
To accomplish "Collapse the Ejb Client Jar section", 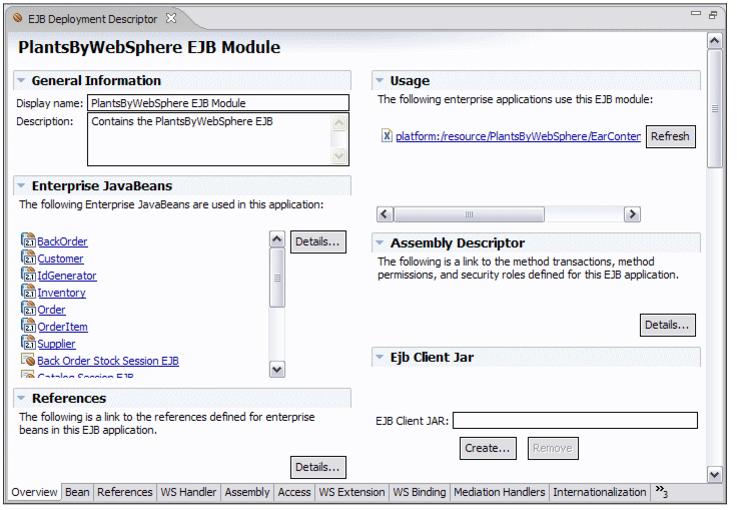I will click(380, 357).
